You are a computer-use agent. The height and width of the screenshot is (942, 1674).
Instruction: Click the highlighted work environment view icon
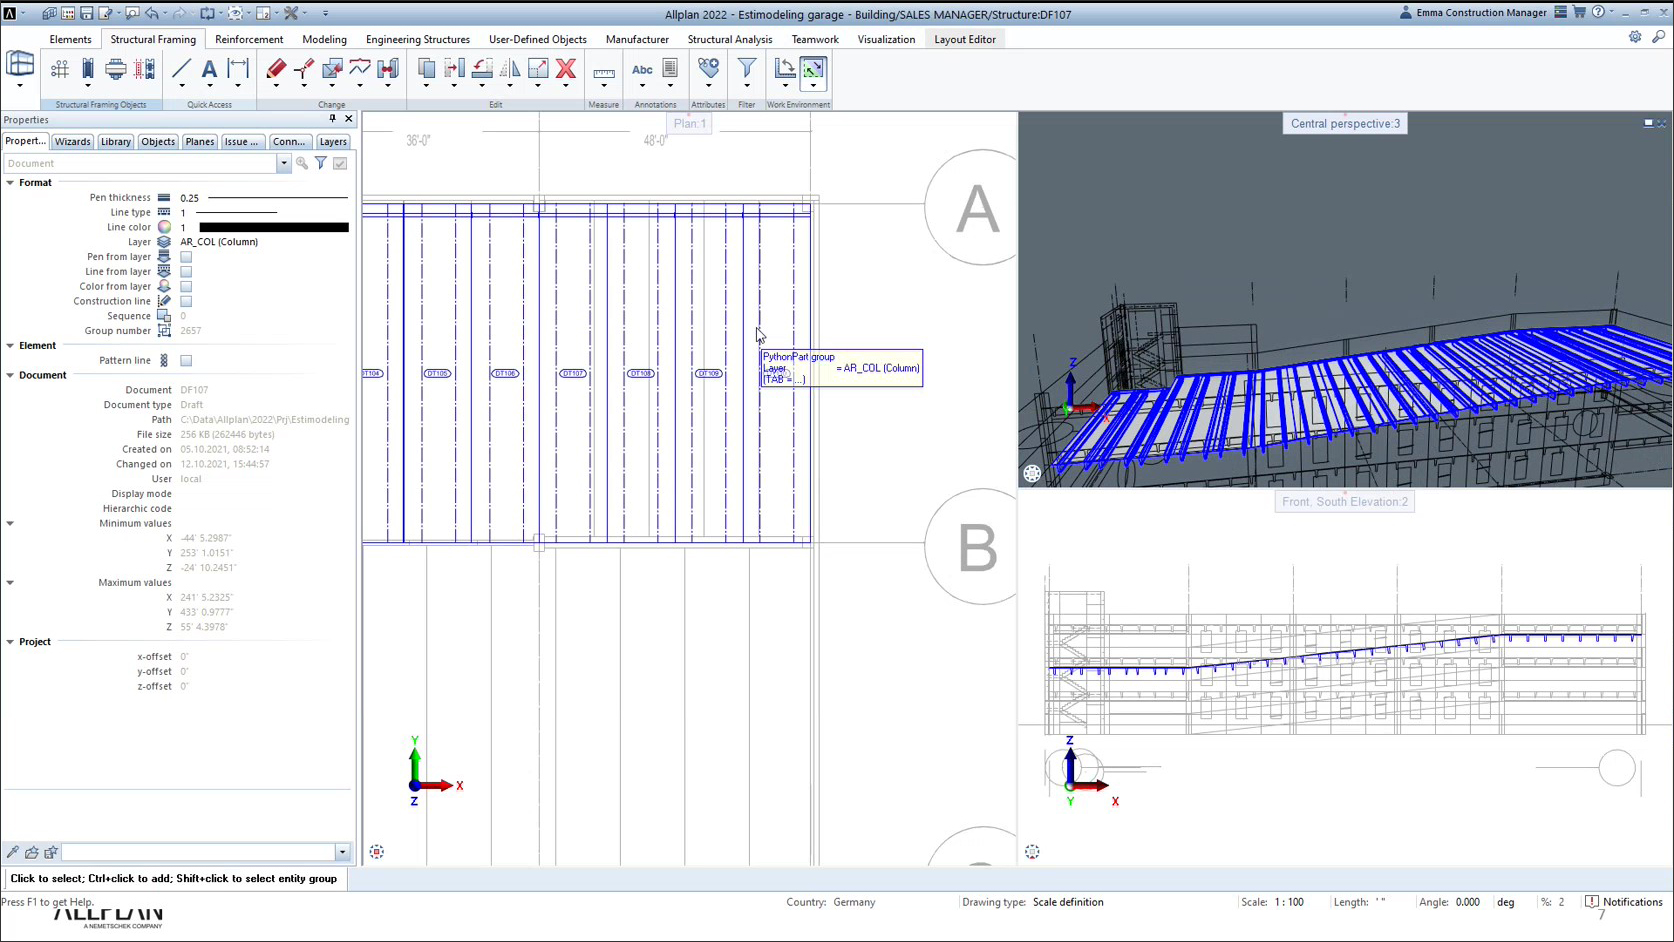pos(813,68)
